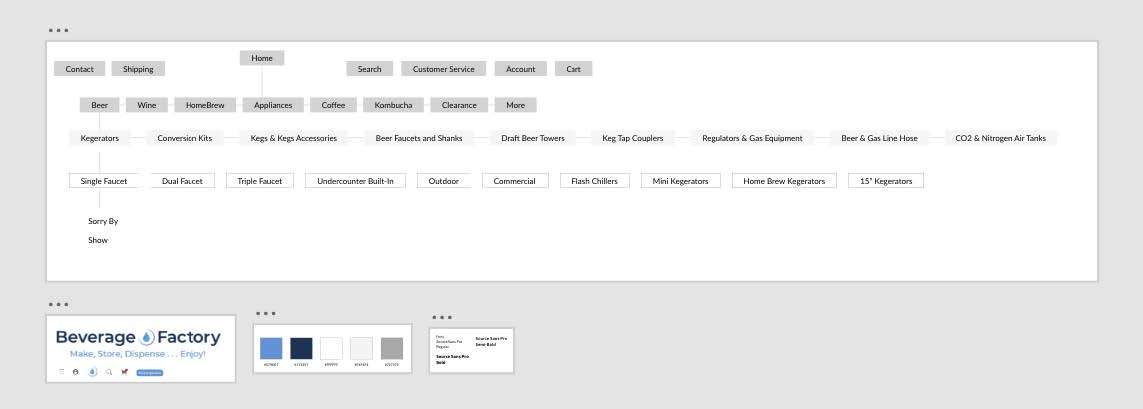Select the Search box

[x=370, y=69]
